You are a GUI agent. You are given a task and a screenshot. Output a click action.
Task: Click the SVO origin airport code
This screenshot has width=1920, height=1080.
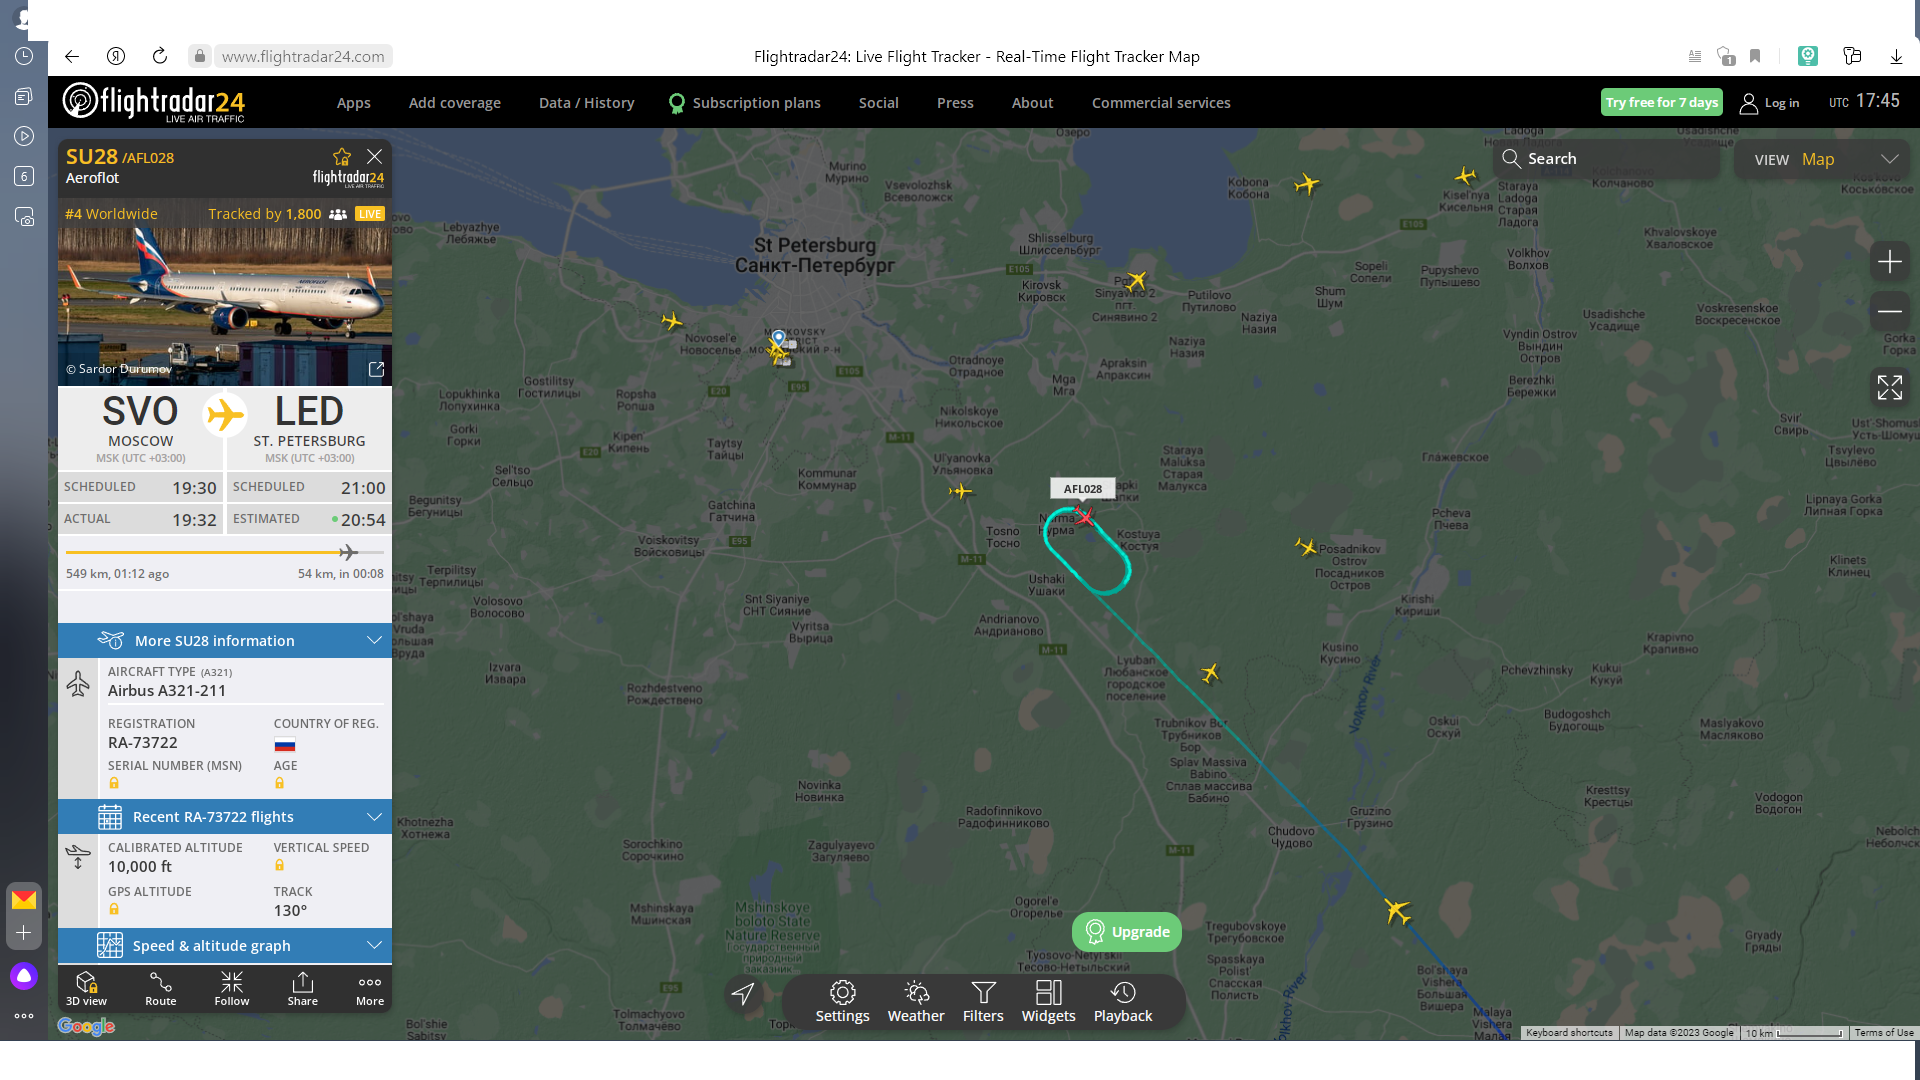(140, 411)
